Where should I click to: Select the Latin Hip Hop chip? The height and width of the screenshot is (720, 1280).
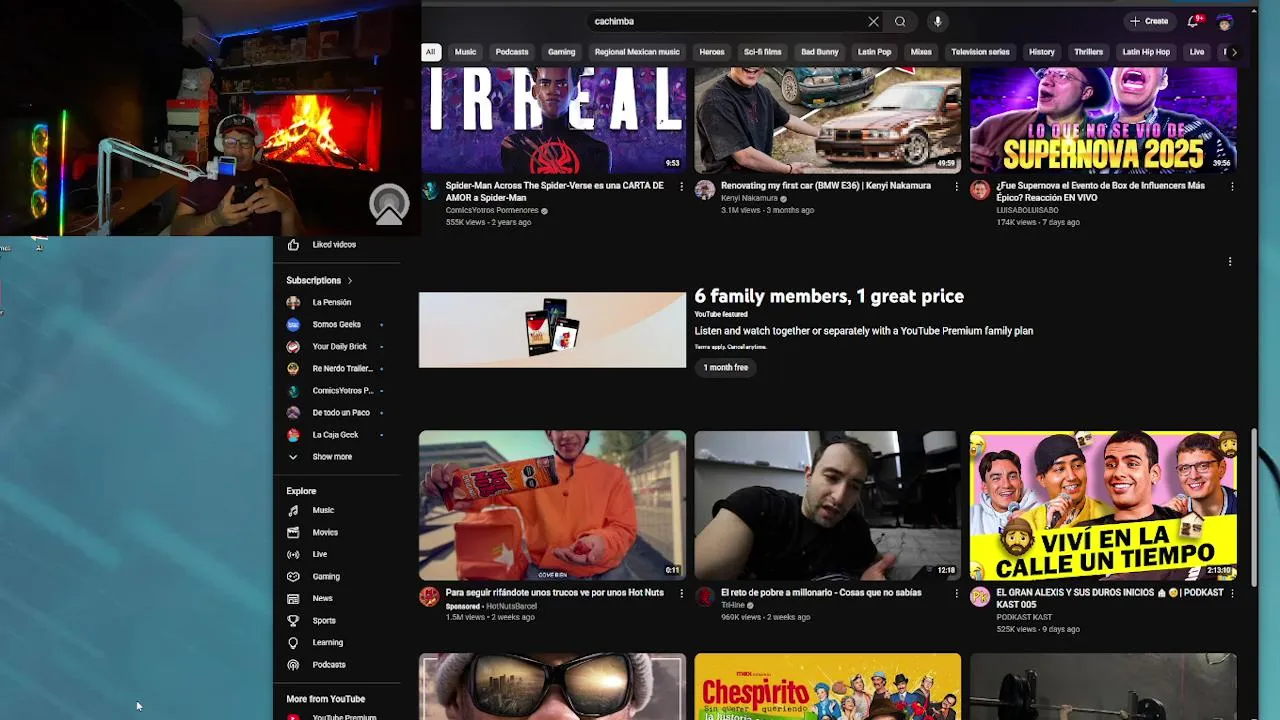click(1146, 52)
